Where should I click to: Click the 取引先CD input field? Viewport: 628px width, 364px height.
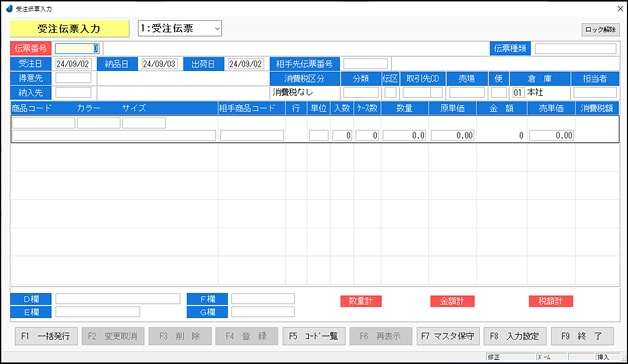pos(423,93)
